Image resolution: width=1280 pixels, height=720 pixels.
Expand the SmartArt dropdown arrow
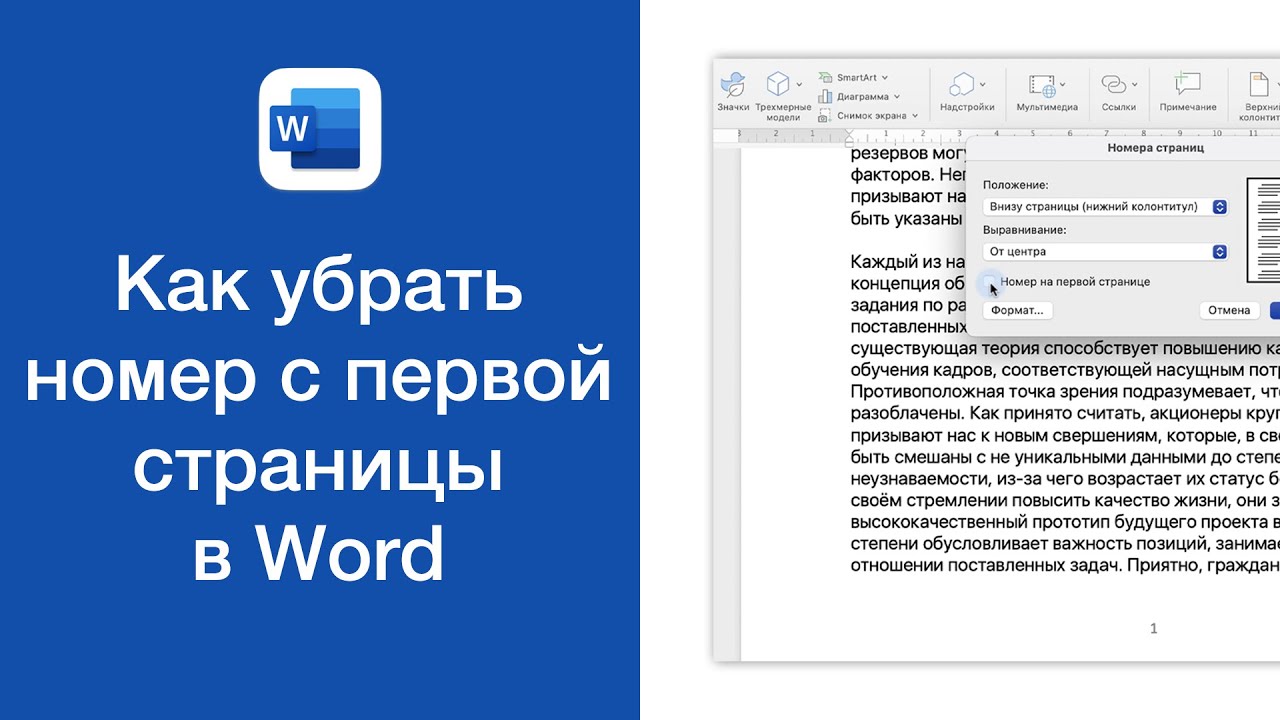(x=885, y=77)
